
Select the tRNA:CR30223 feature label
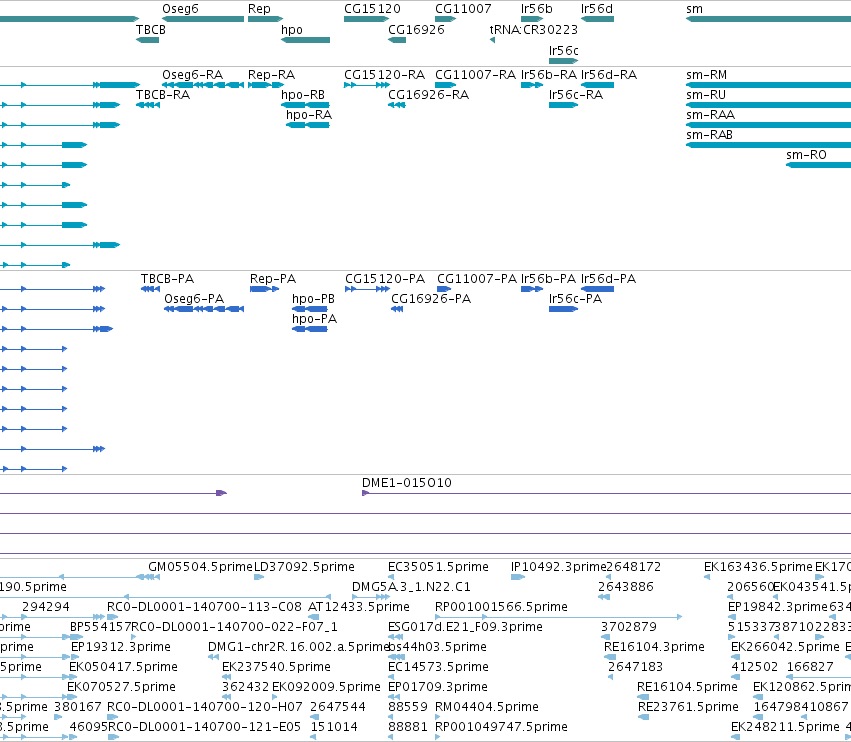[534, 29]
